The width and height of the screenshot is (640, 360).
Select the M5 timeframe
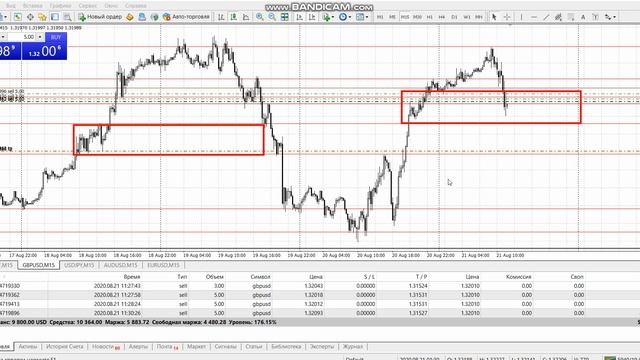[x=392, y=17]
